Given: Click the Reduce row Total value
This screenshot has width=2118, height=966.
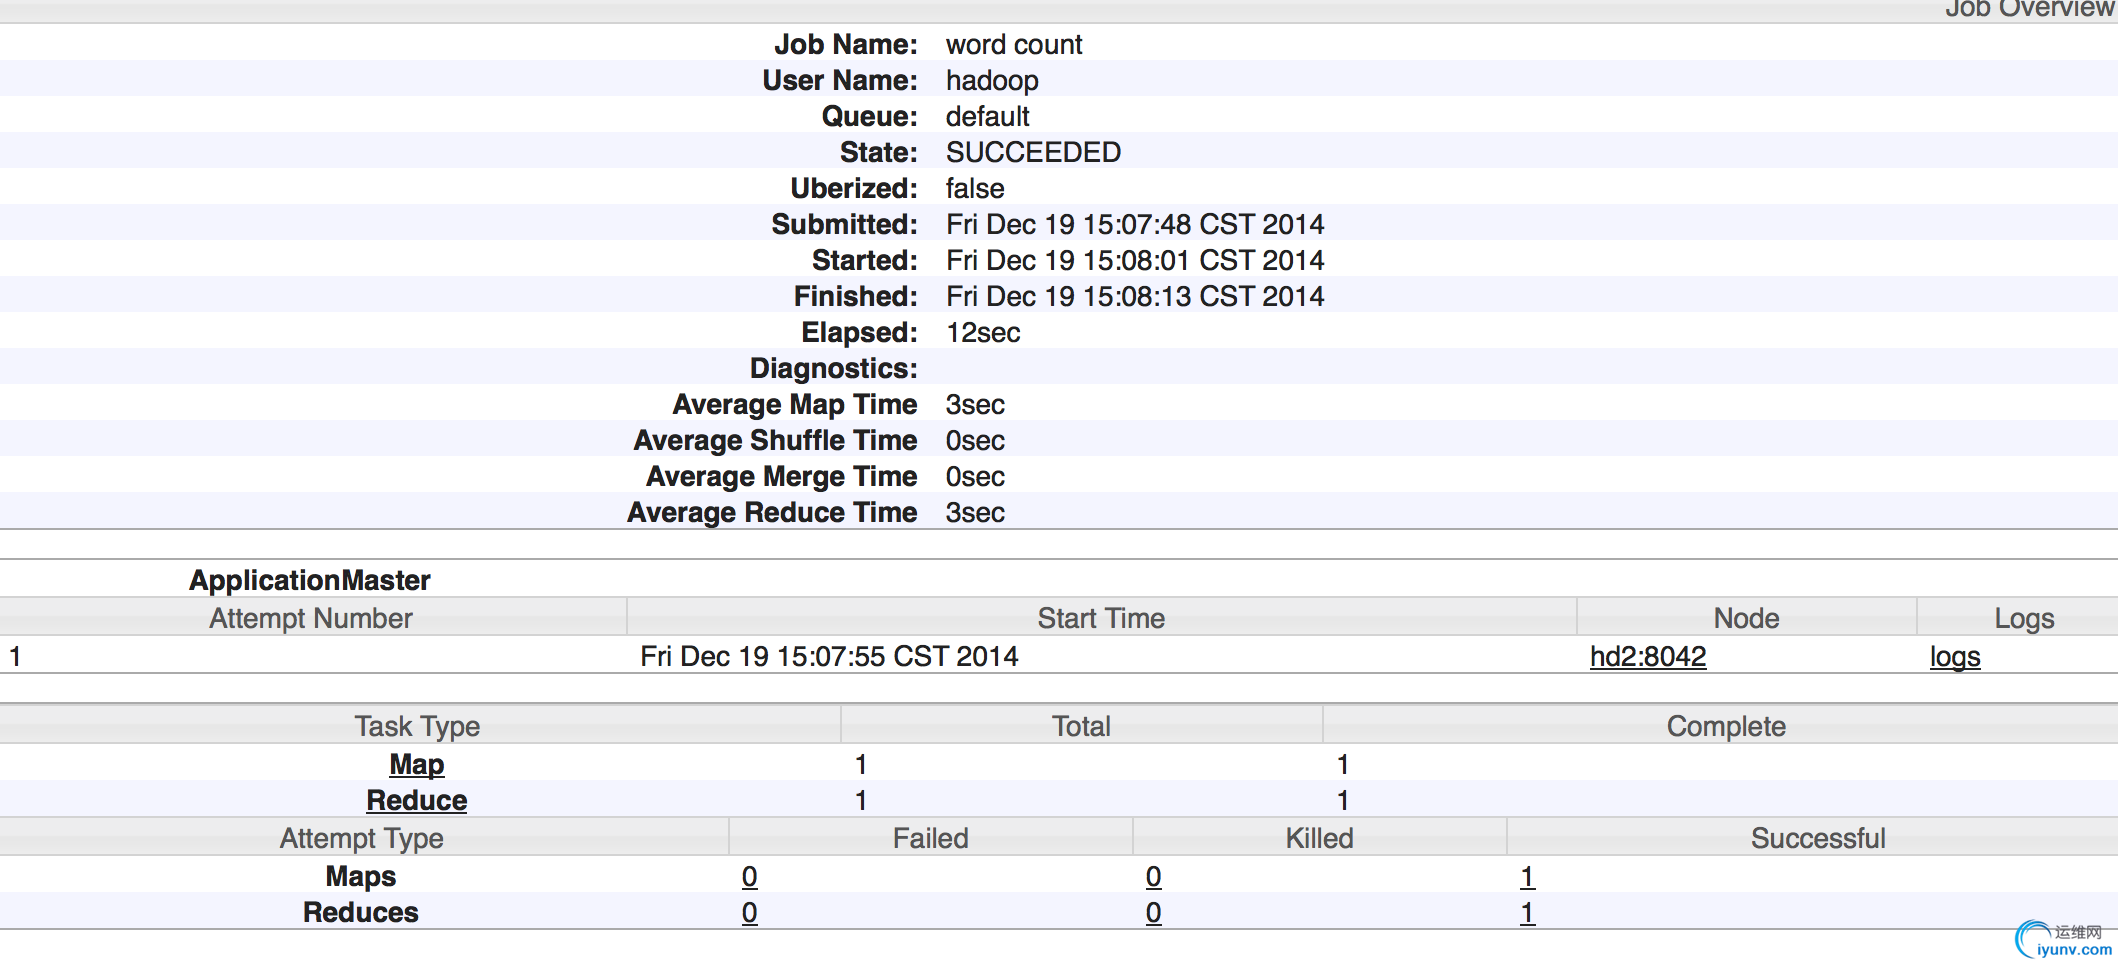Looking at the screenshot, I should pos(861,801).
